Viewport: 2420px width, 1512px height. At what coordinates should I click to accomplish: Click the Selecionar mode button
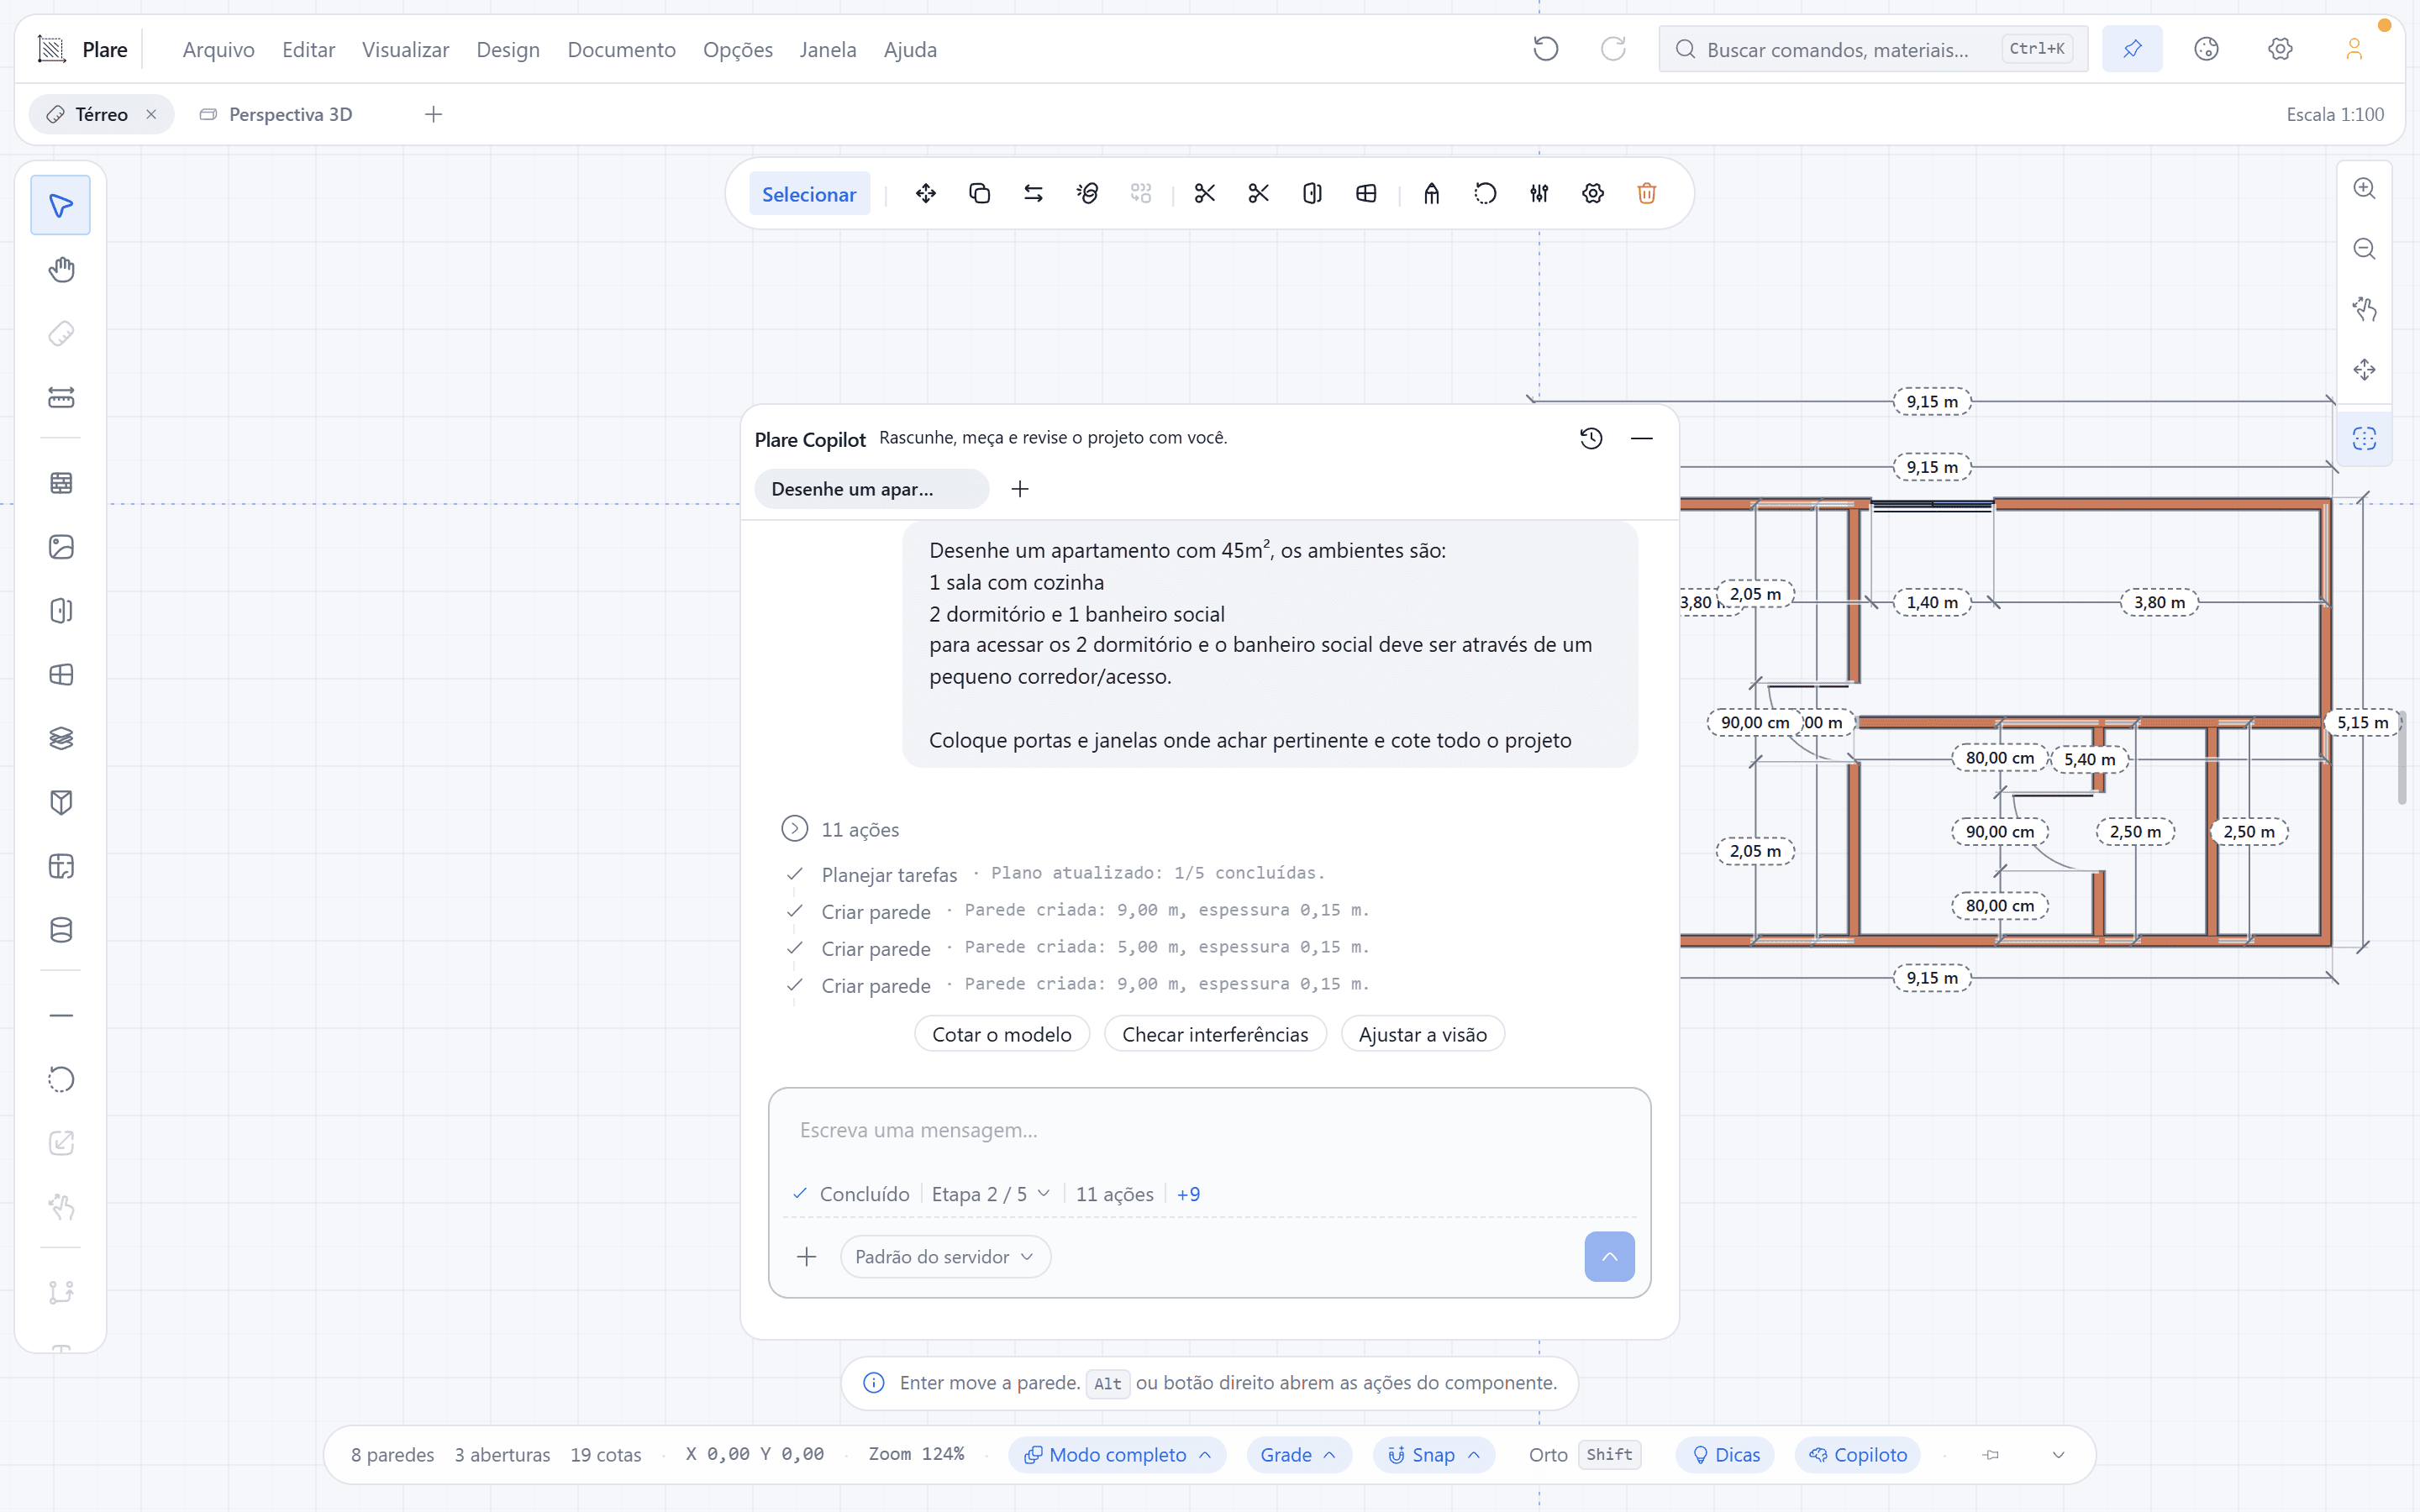pyautogui.click(x=809, y=194)
